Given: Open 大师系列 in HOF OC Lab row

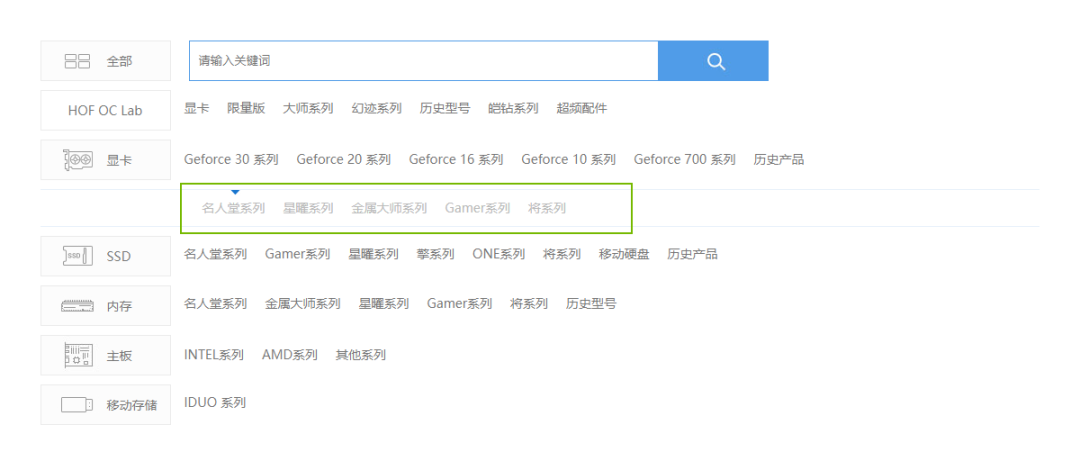Looking at the screenshot, I should 308,108.
